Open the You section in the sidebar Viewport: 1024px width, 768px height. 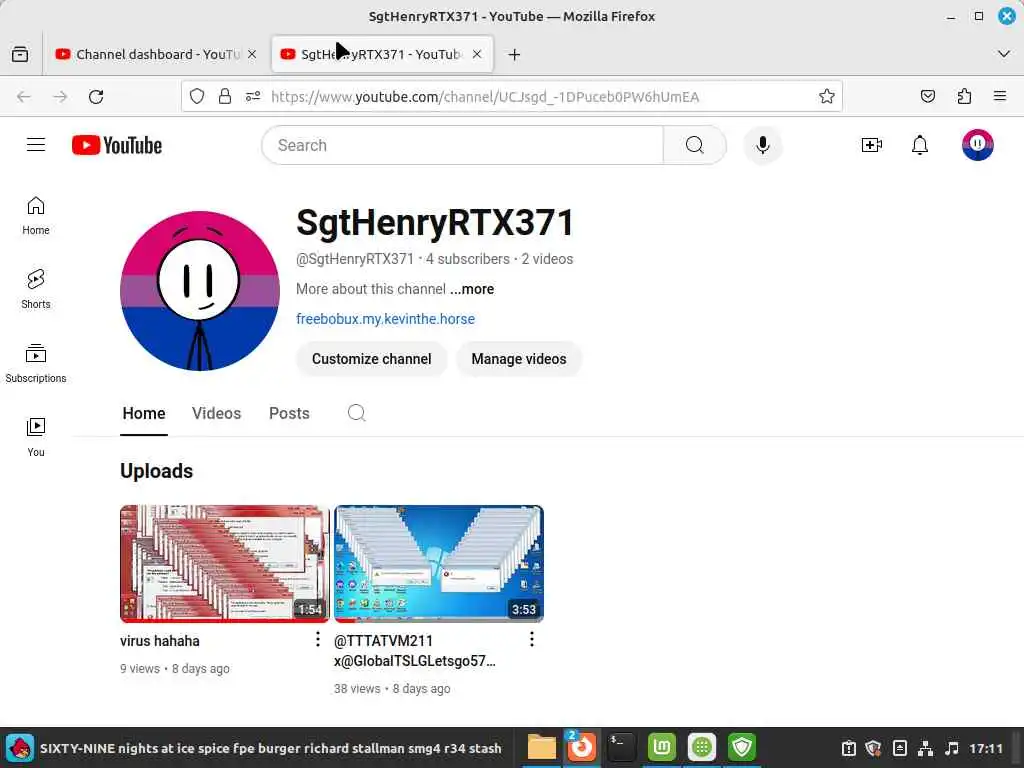[x=36, y=437]
